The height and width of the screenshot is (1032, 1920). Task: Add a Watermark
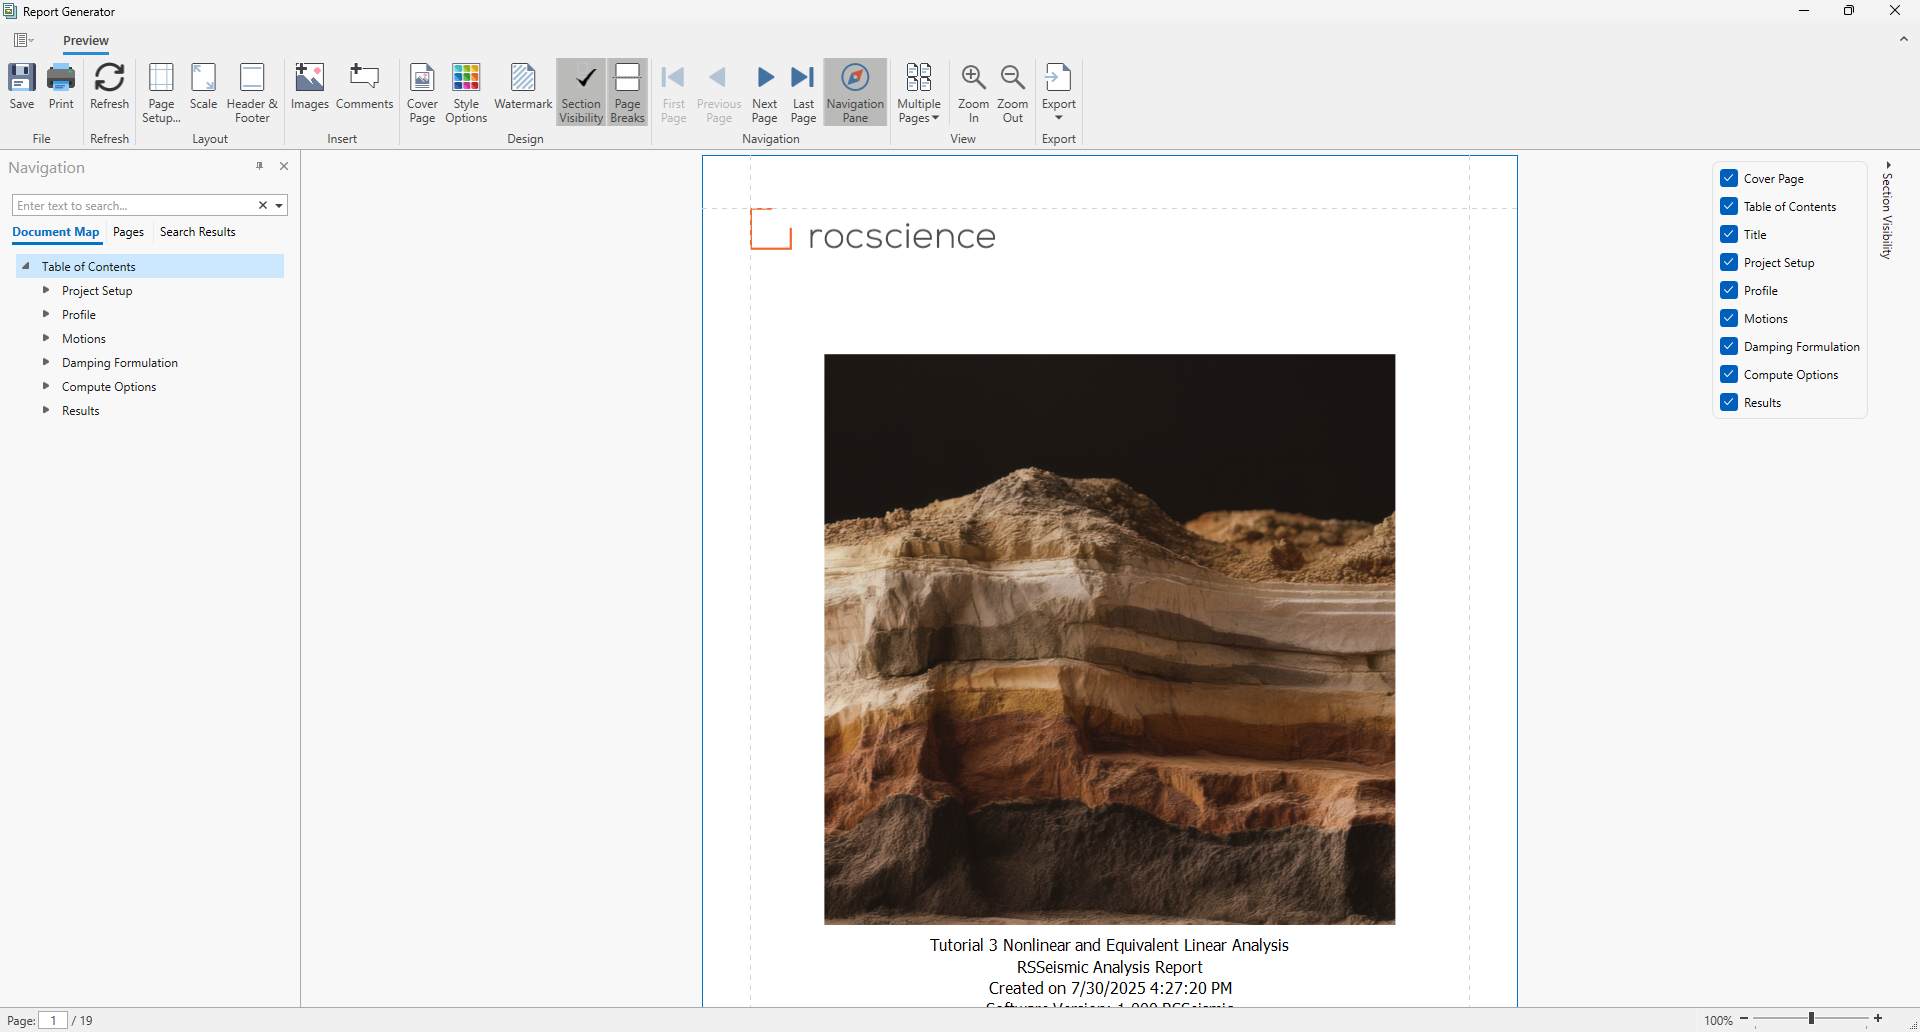click(x=523, y=86)
